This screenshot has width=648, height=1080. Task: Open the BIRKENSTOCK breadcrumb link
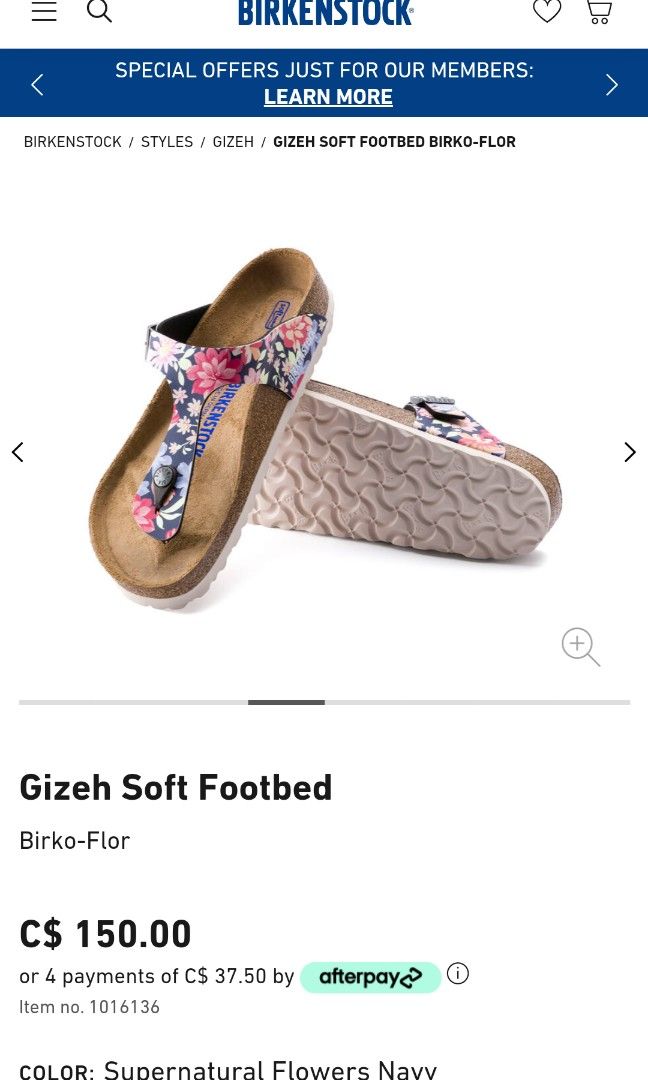(x=72, y=142)
